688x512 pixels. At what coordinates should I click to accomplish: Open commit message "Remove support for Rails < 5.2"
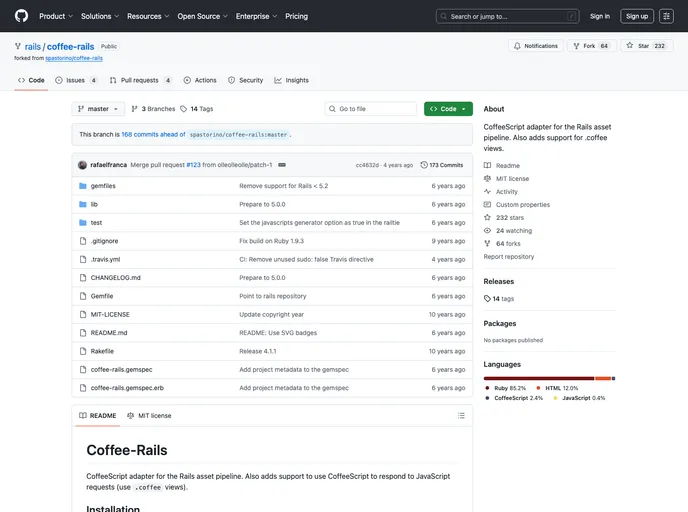tap(283, 186)
